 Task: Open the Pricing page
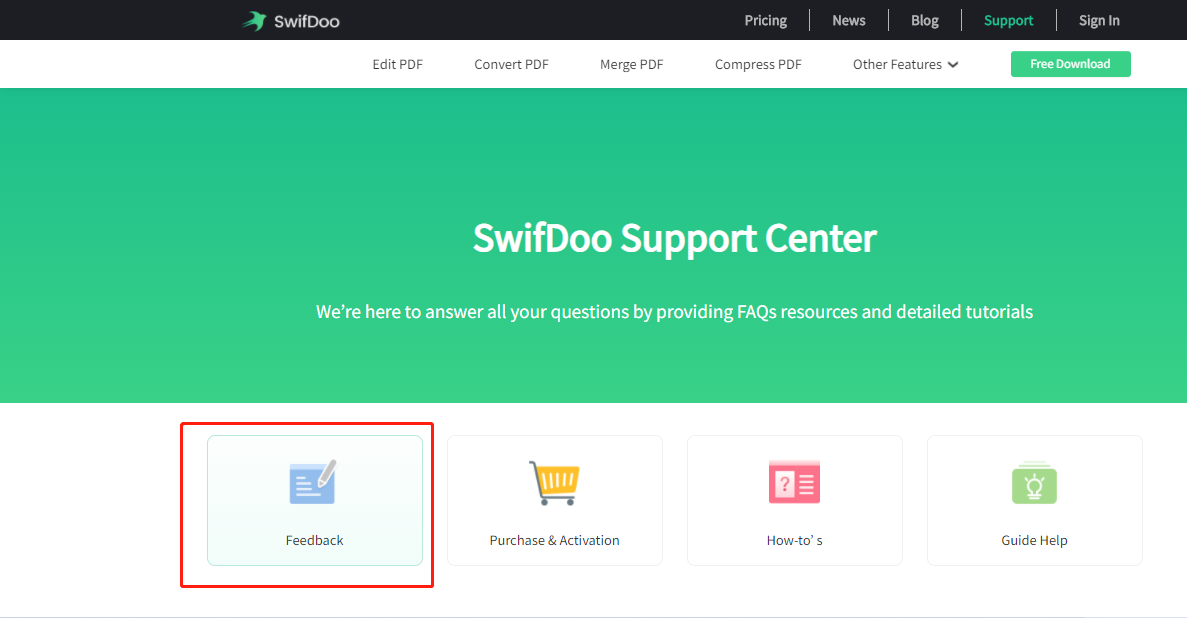click(x=765, y=21)
